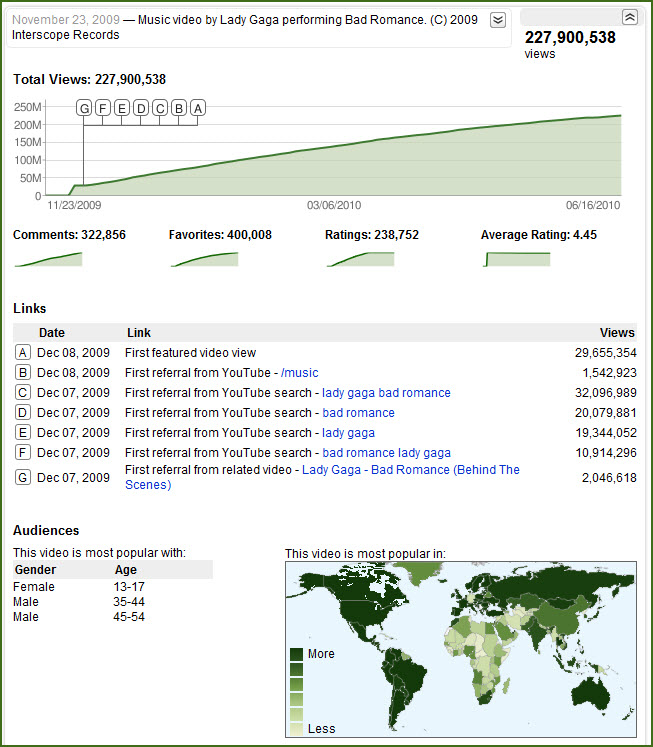653x747 pixels.
Task: Click the November 23, 2009 upload date
Action: coord(66,20)
